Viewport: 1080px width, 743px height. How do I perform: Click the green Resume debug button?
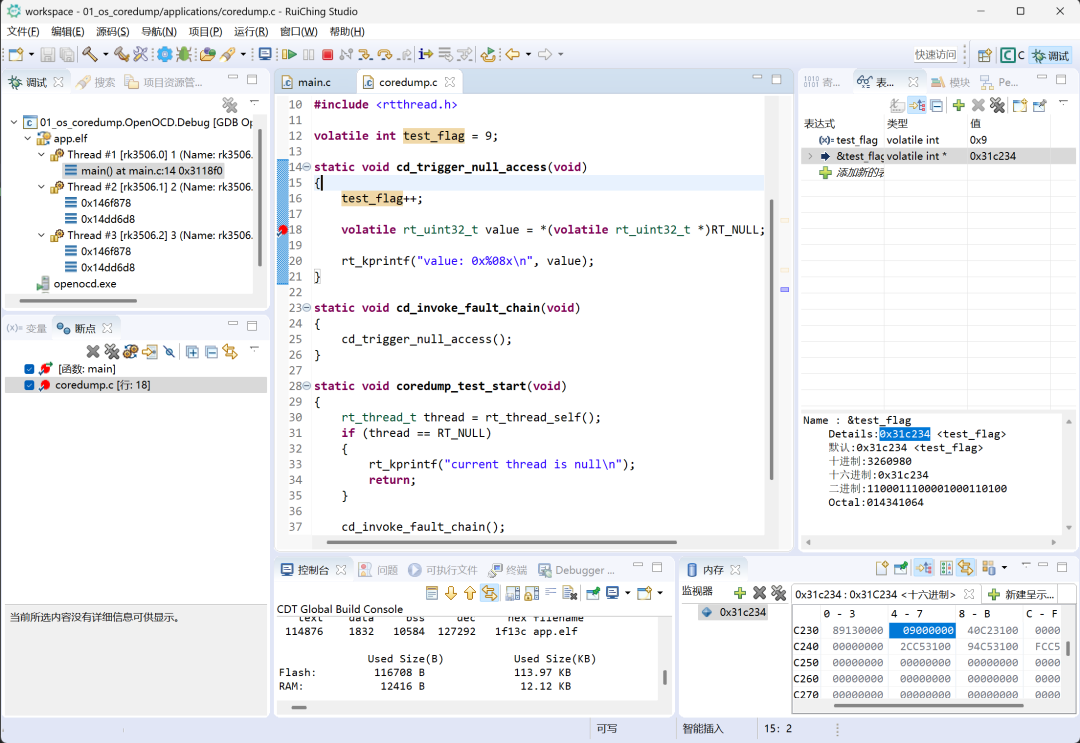[x=289, y=55]
